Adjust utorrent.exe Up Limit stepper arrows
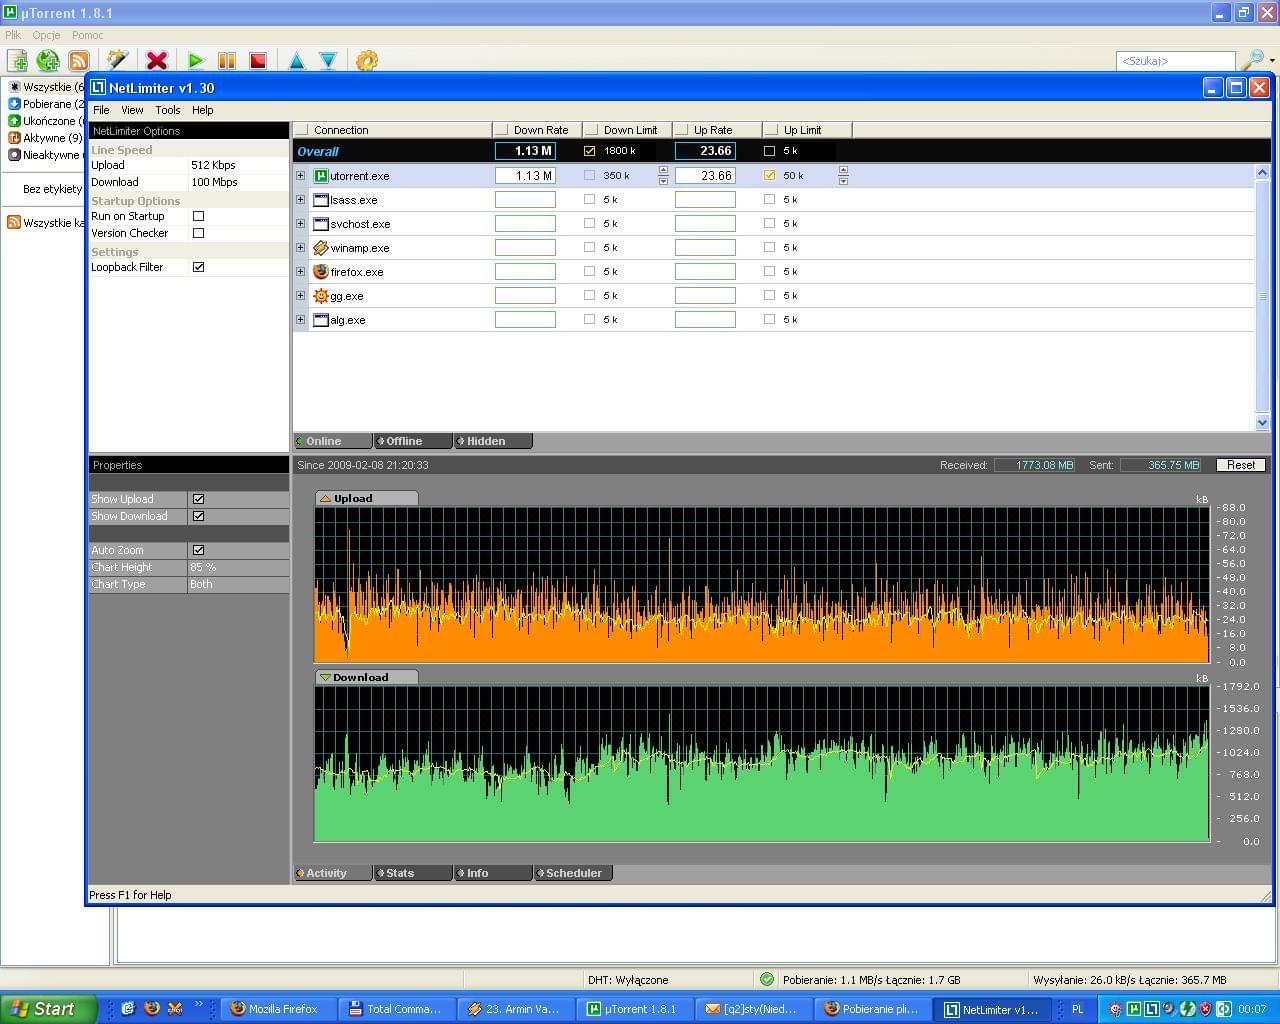1280x1024 pixels. click(843, 176)
